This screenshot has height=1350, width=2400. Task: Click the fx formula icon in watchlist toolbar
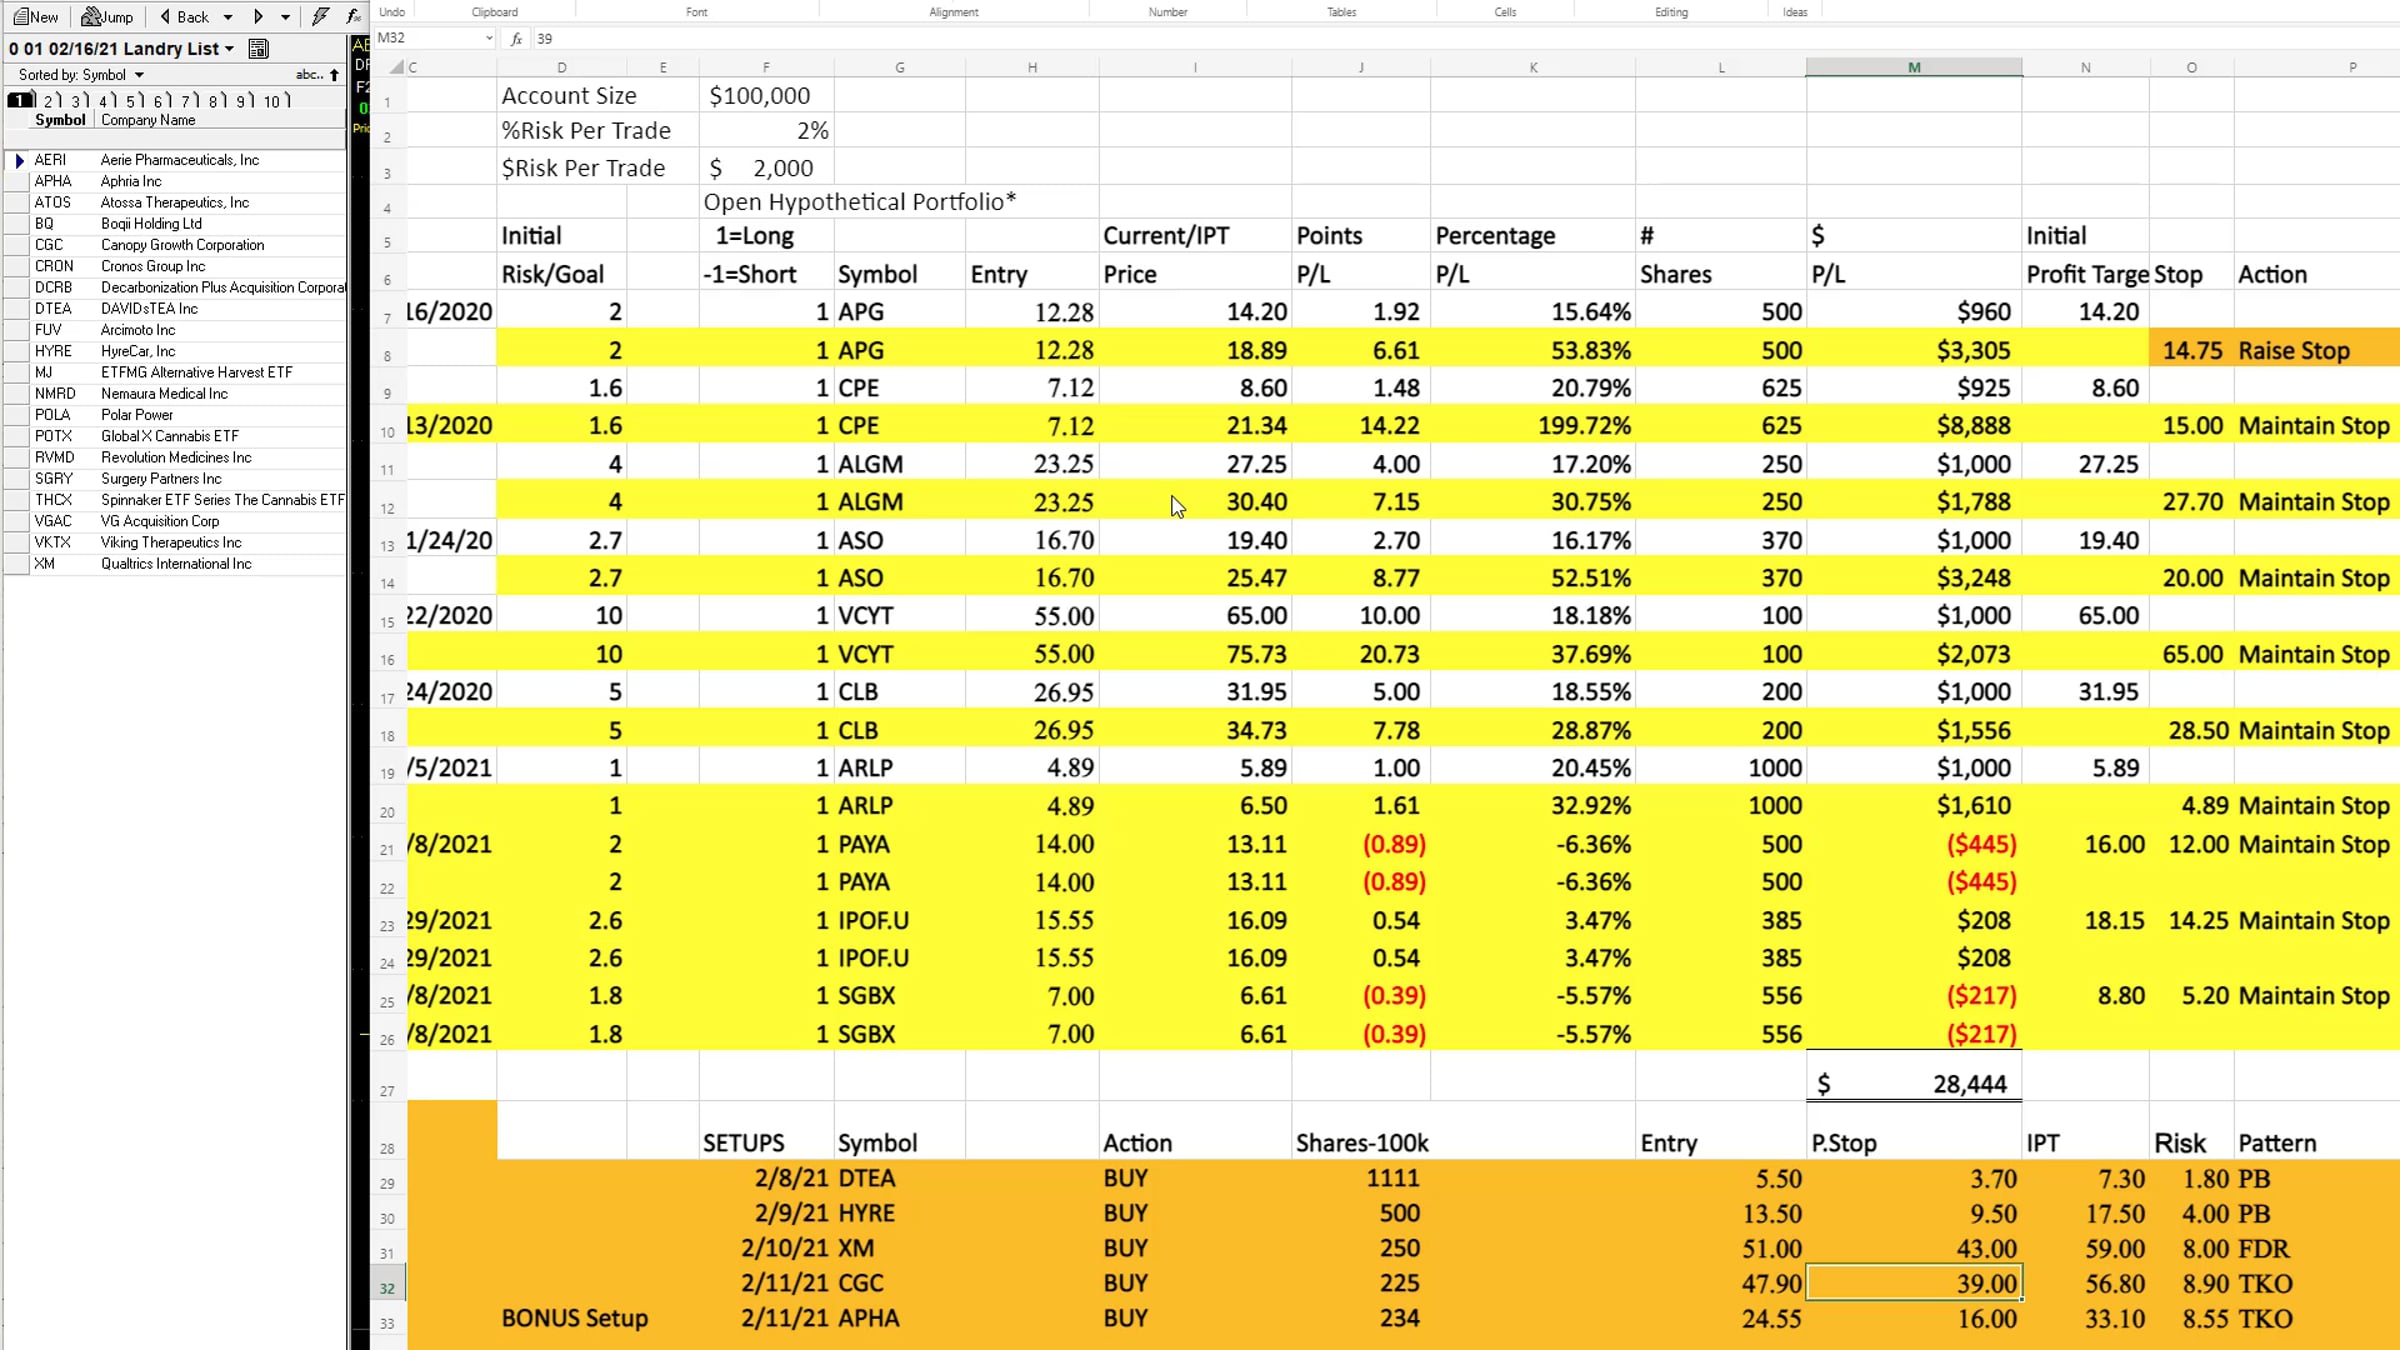(353, 17)
